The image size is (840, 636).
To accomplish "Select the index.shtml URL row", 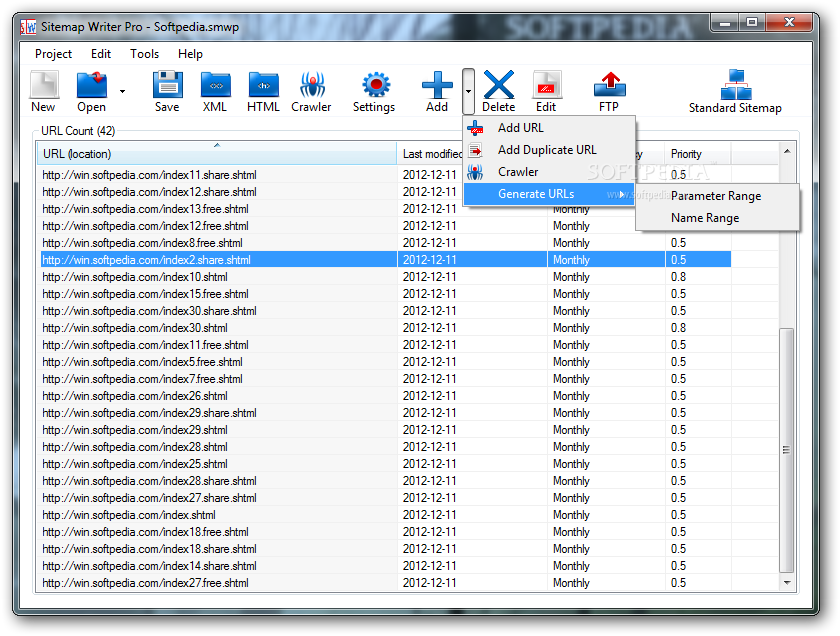I will (386, 515).
